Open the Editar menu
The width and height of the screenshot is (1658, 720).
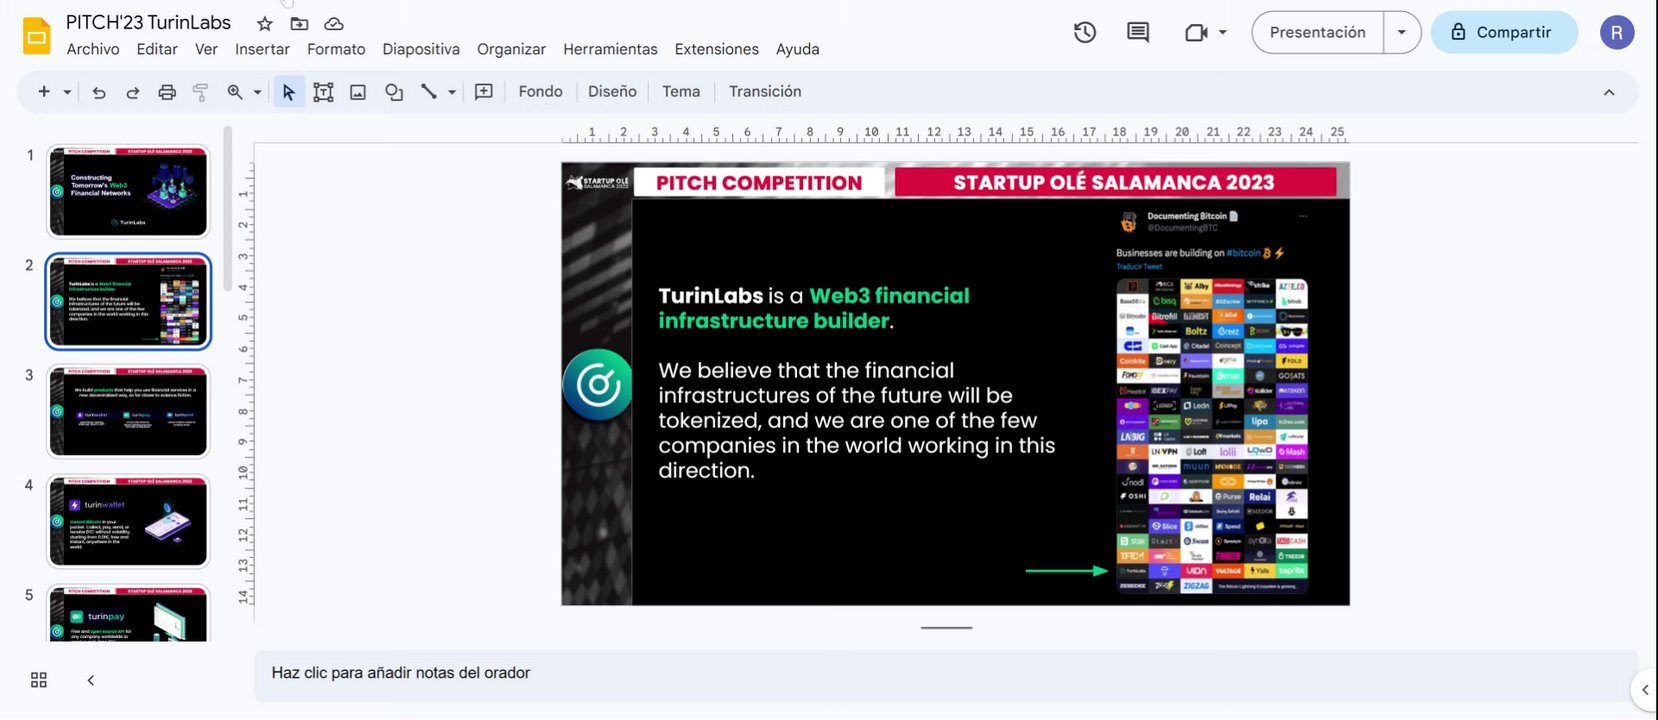(x=157, y=49)
